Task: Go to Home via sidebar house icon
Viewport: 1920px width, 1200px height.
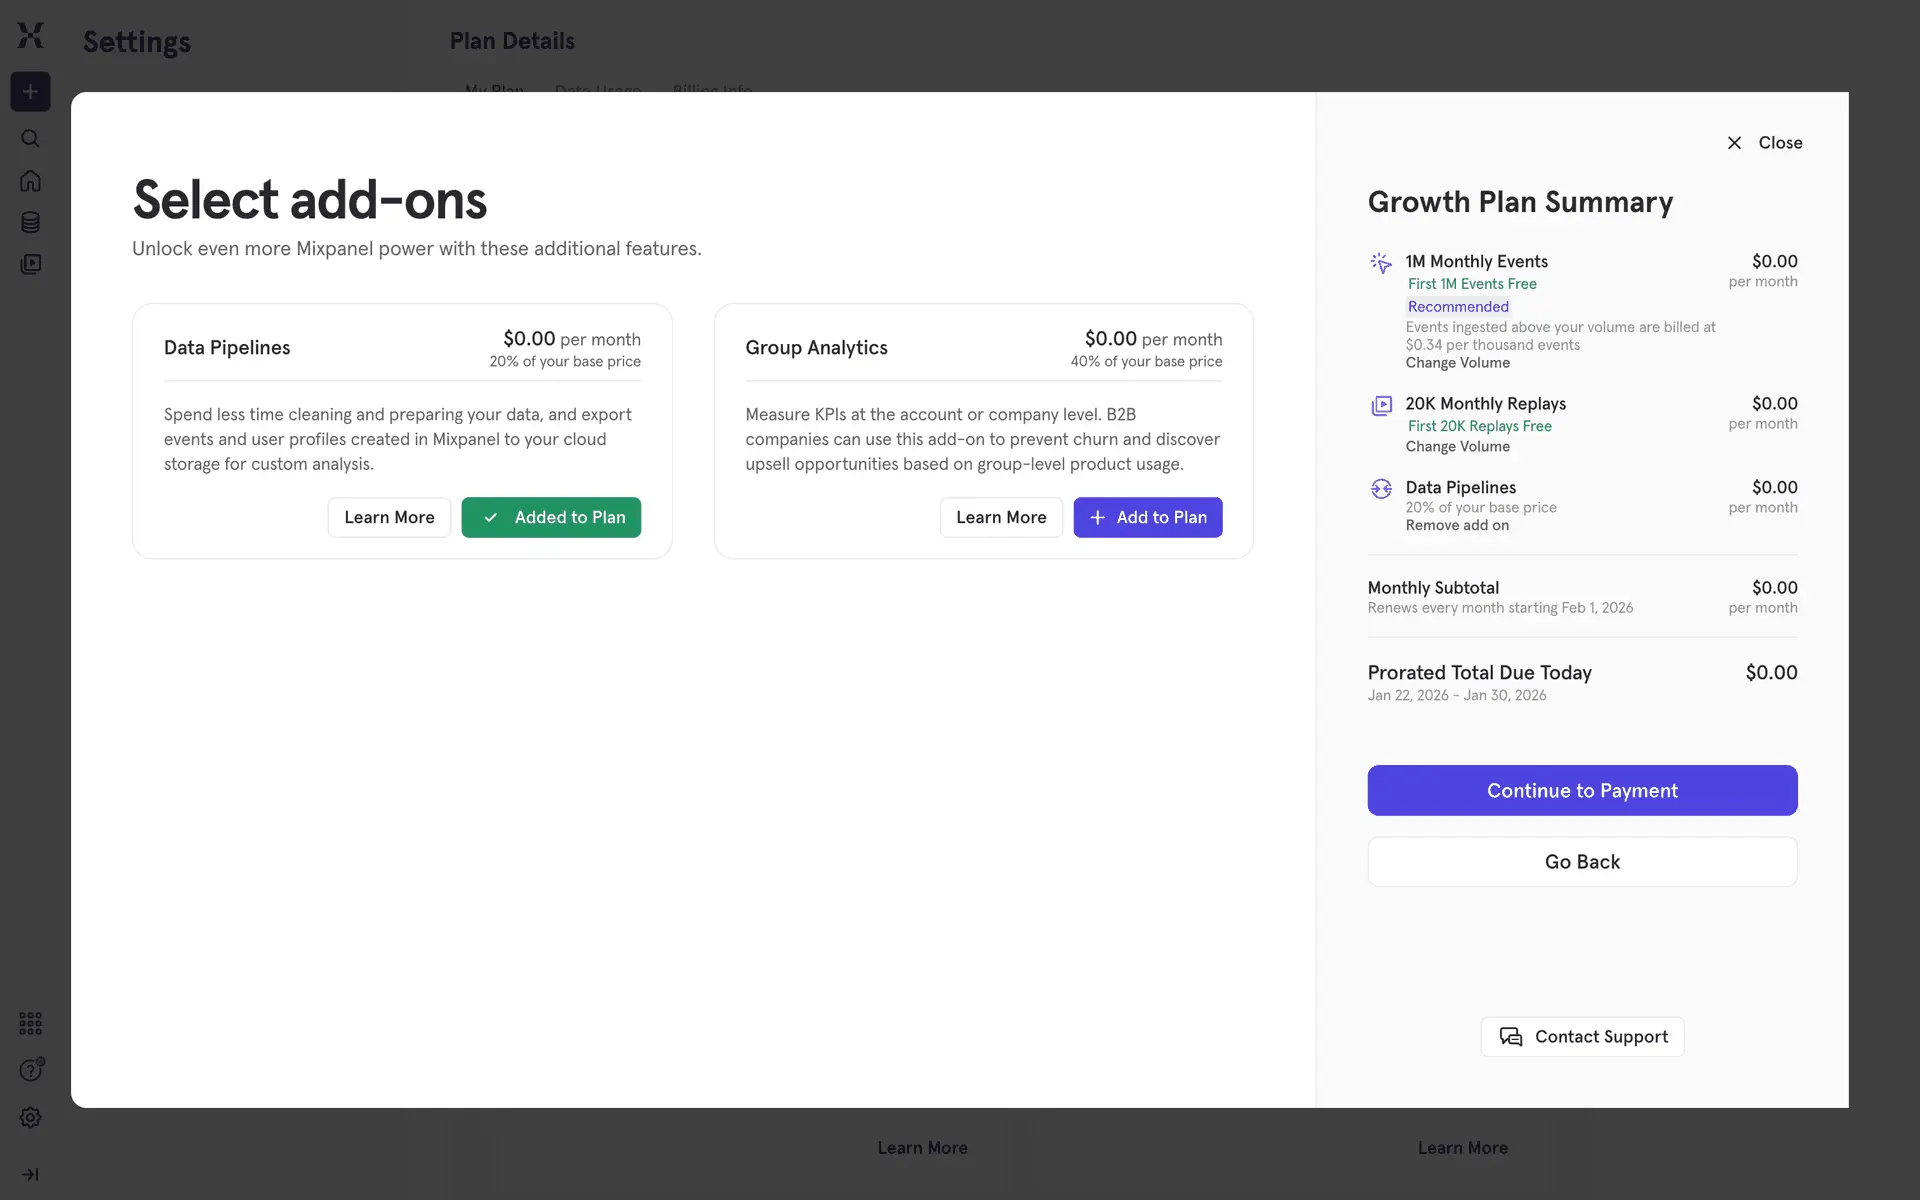Action: click(31, 181)
